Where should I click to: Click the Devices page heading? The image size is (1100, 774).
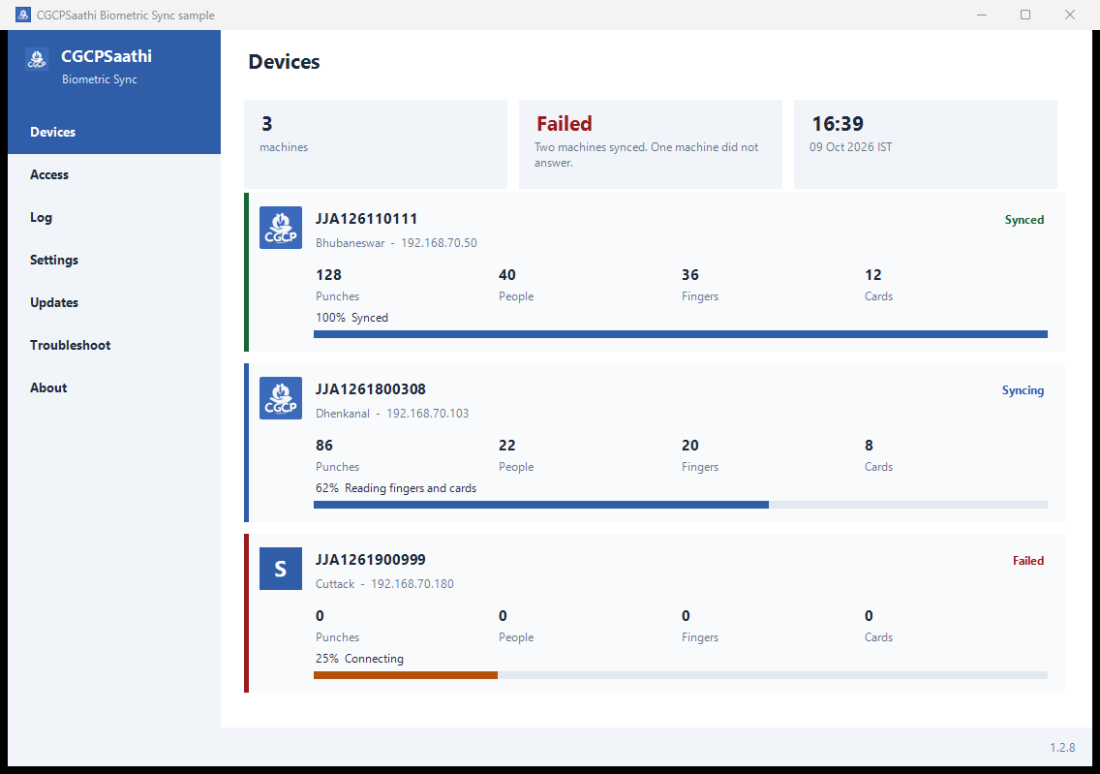[284, 62]
